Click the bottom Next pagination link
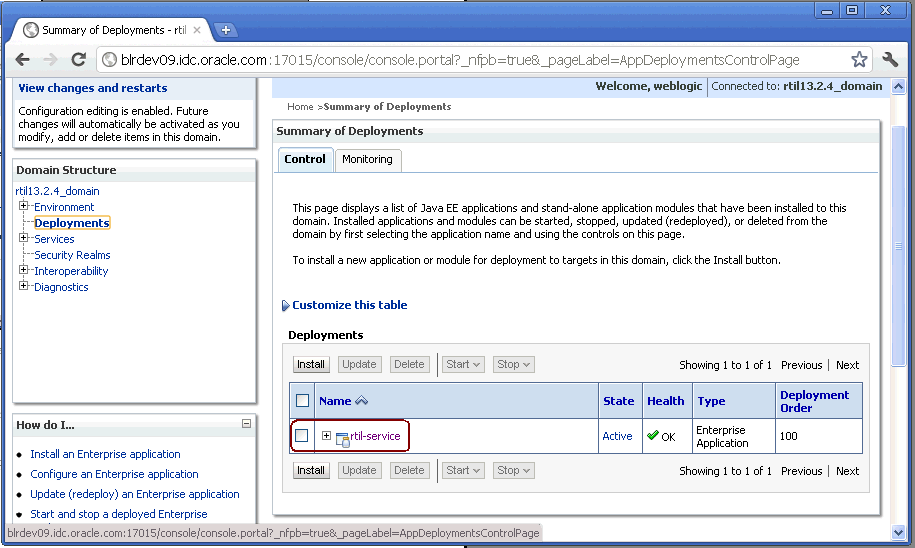The image size is (915, 548). coord(847,471)
